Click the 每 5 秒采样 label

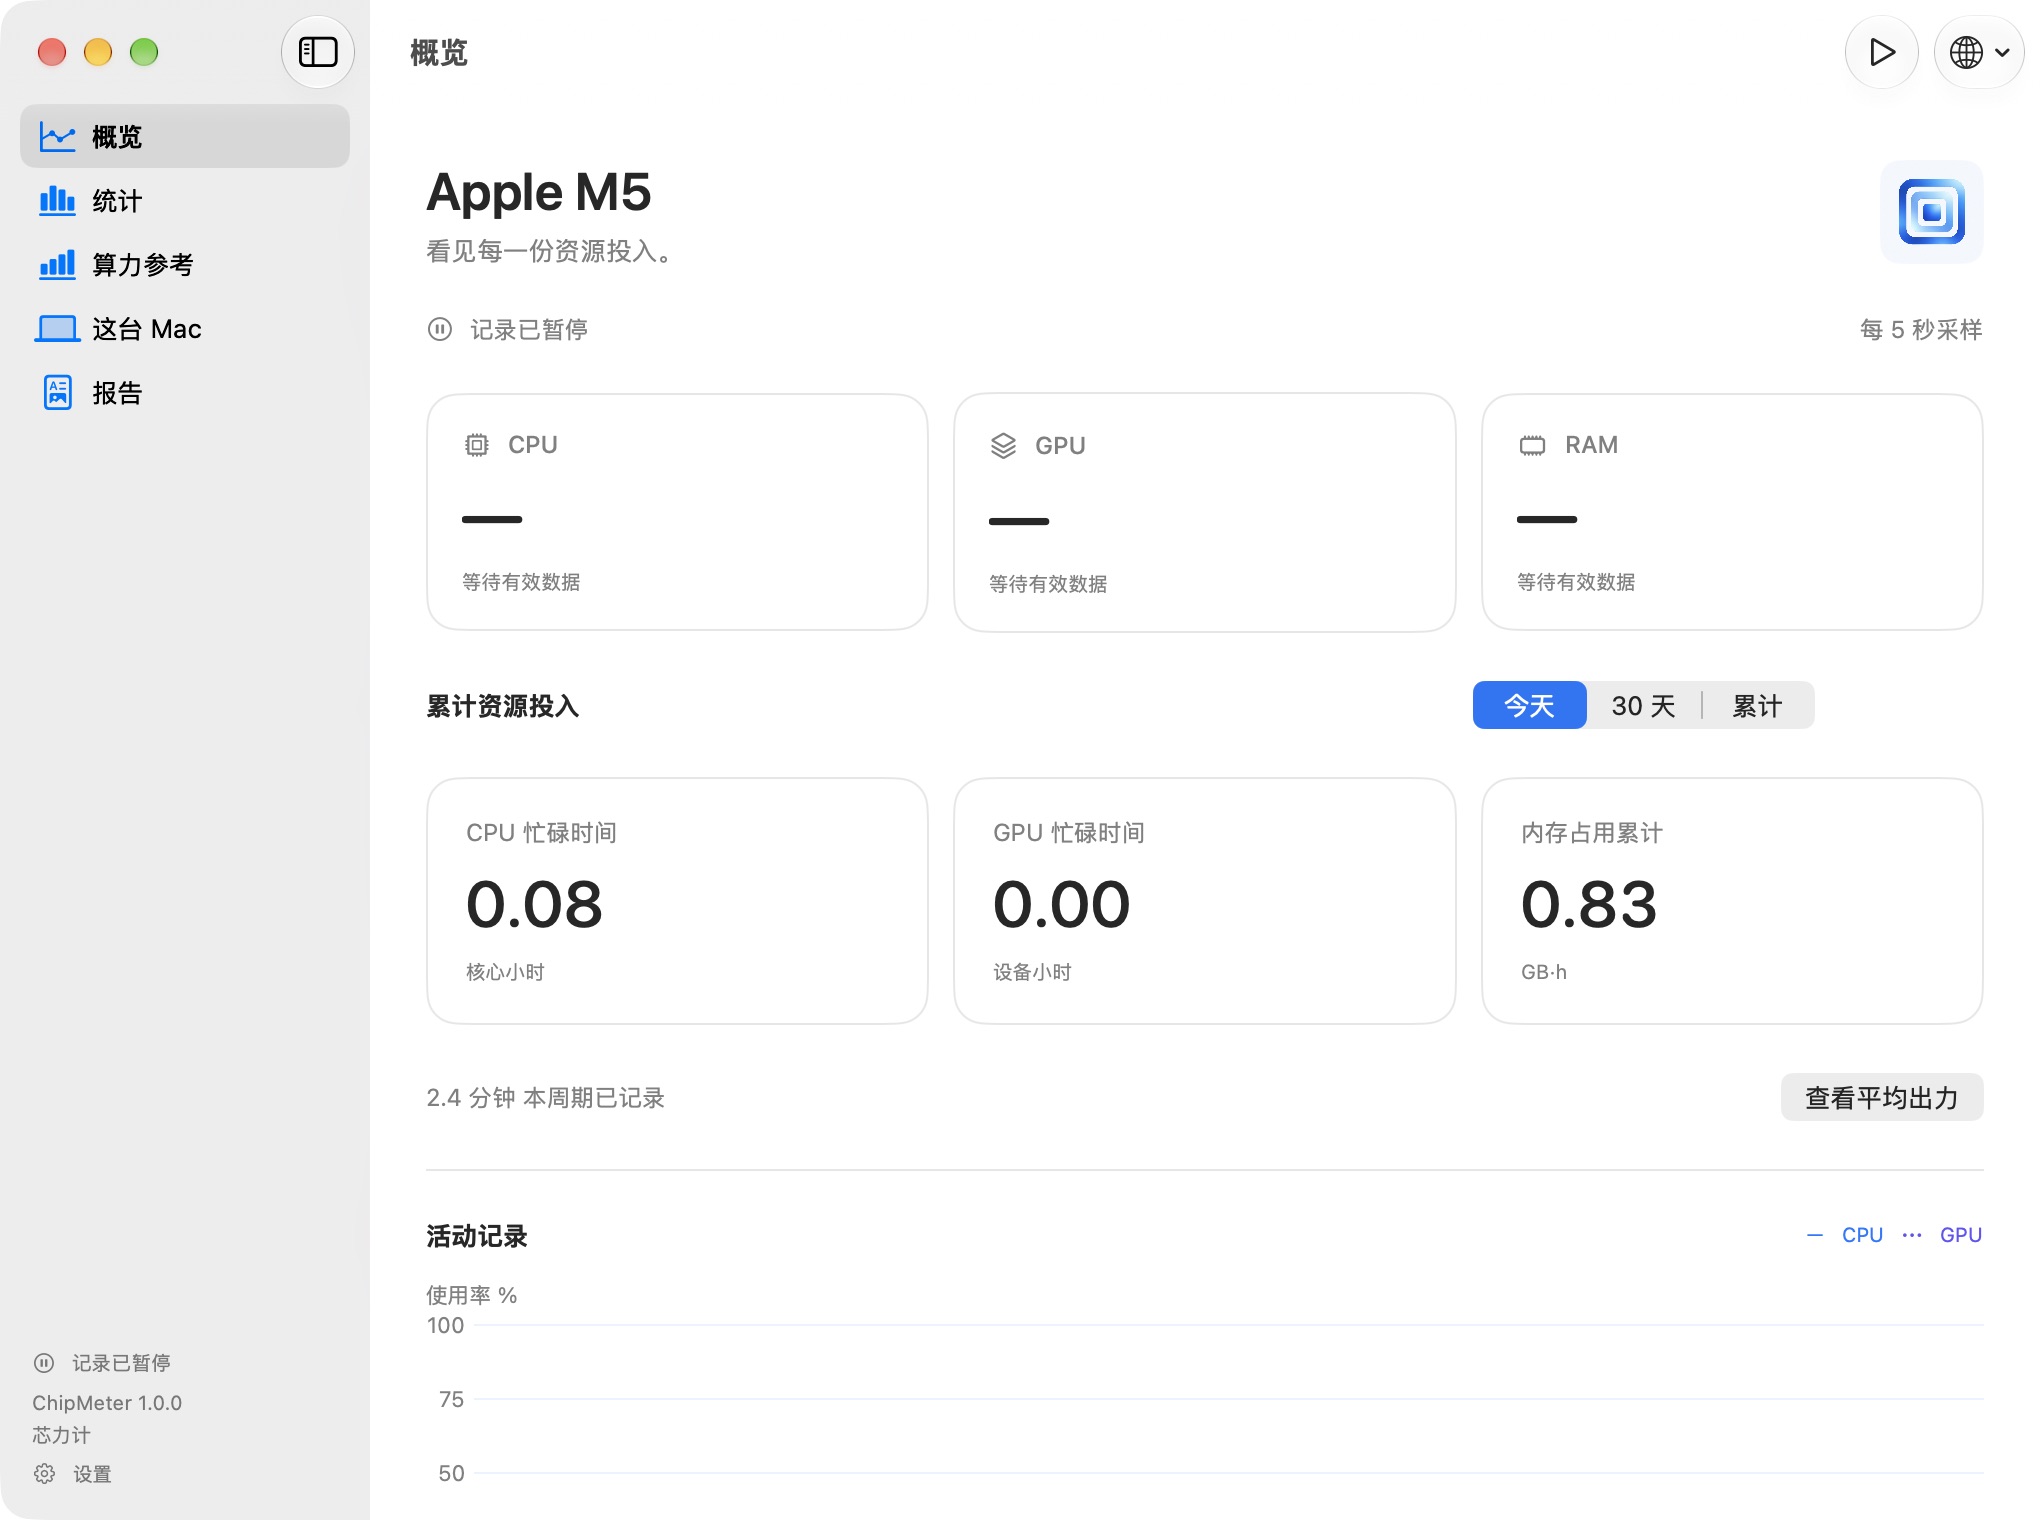pyautogui.click(x=1921, y=330)
